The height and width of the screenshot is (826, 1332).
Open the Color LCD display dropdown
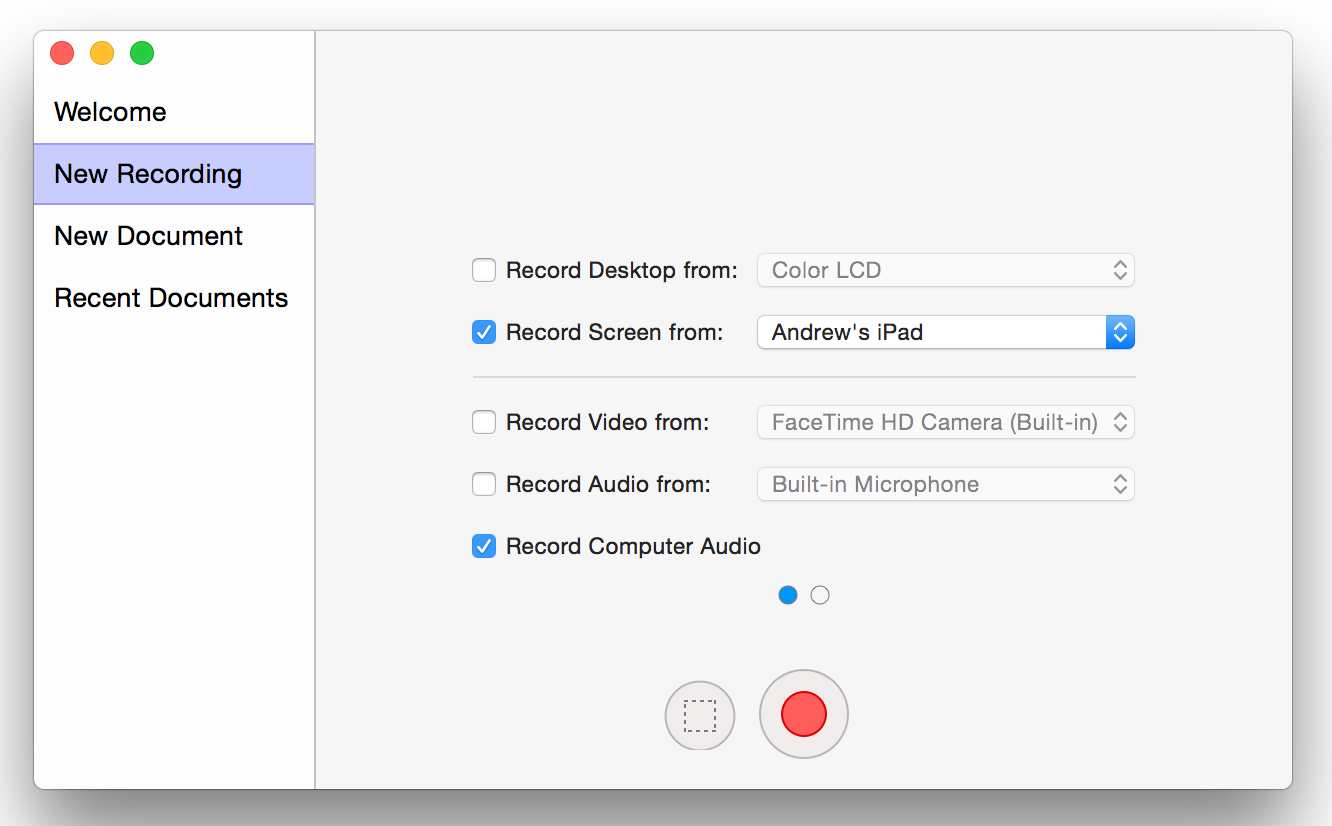(x=945, y=270)
